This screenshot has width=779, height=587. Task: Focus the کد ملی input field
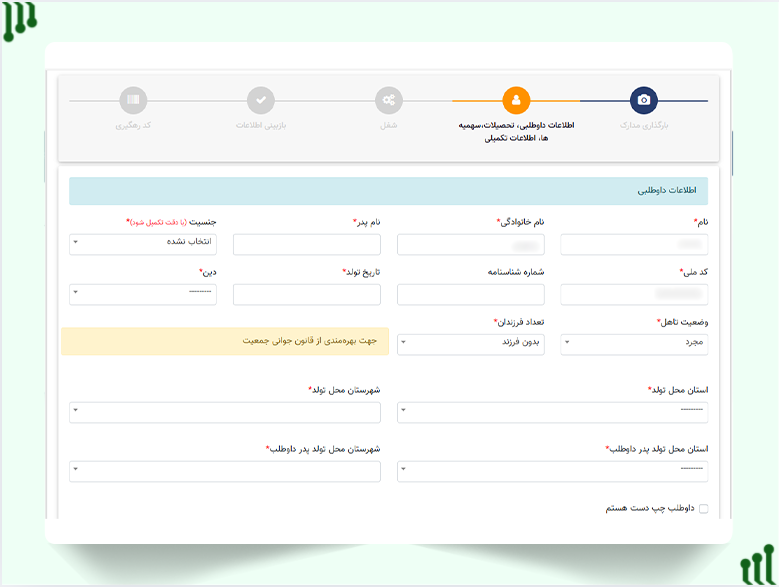coord(634,294)
